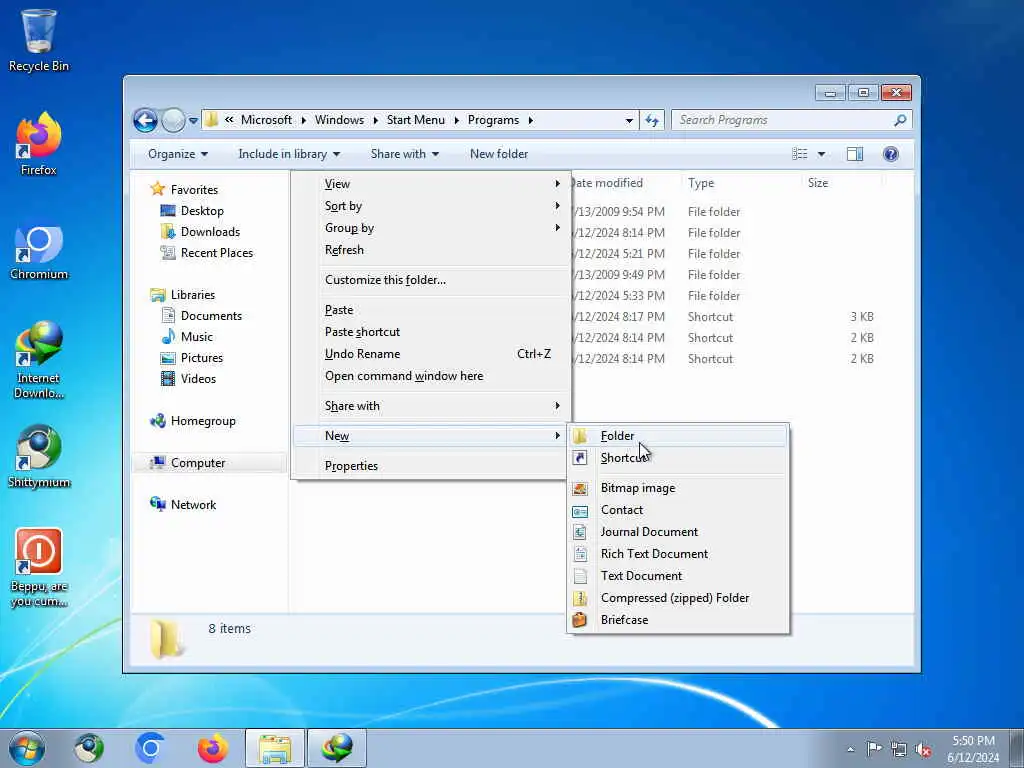Choose Paste shortcut
Image resolution: width=1024 pixels, height=768 pixels.
click(x=430, y=332)
